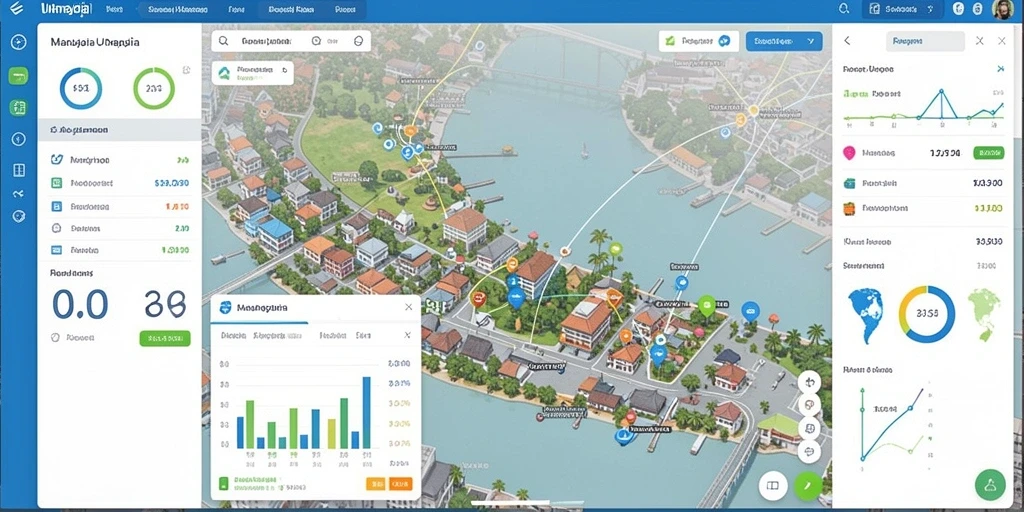Click the rightmost orange button in chart popup
The width and height of the screenshot is (1024, 512).
400,484
